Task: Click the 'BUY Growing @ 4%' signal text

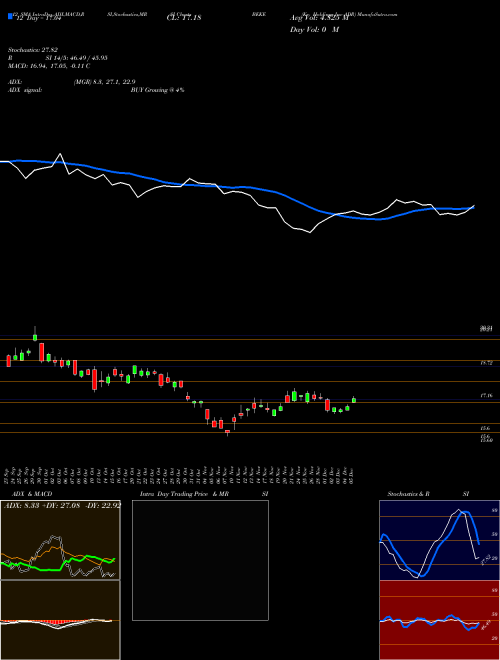Action: (157, 90)
